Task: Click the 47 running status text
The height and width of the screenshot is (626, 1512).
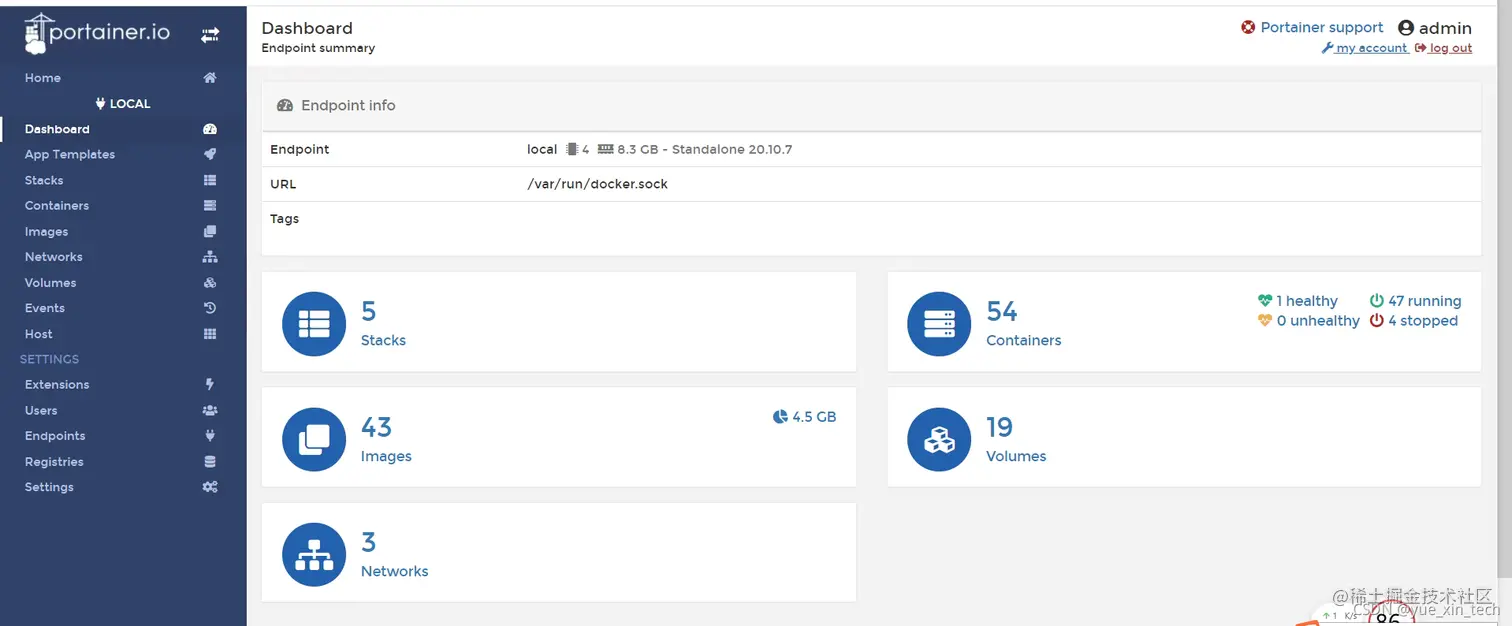Action: (x=1424, y=301)
